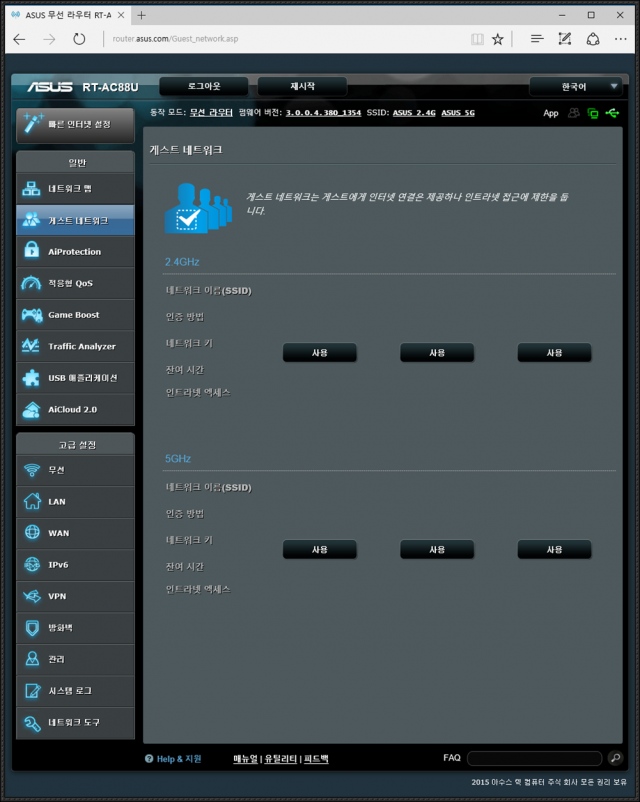Open LAN house icon
Viewport: 640px width, 802px height.
point(32,501)
